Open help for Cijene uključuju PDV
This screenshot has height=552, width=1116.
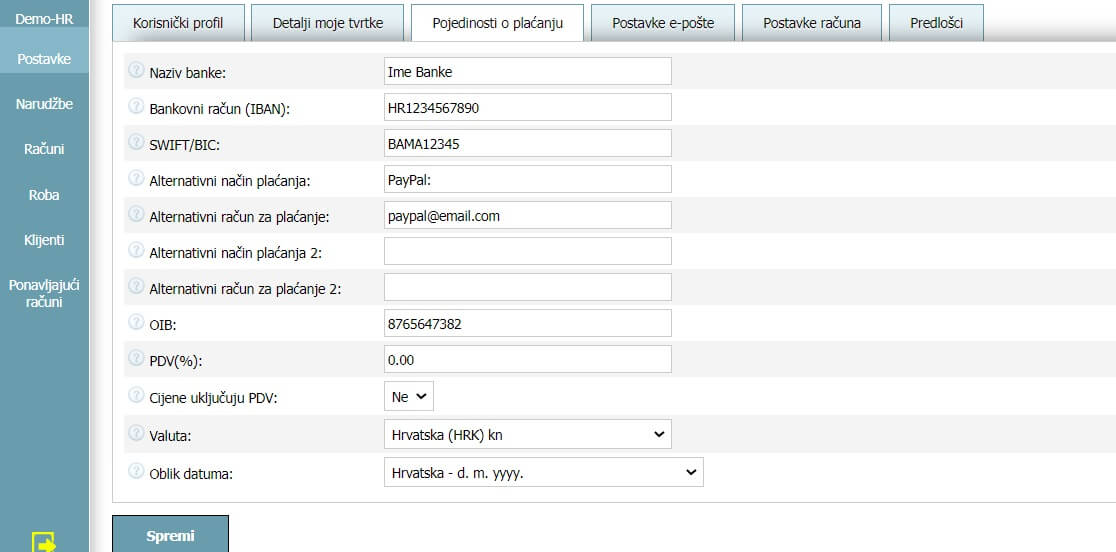136,395
